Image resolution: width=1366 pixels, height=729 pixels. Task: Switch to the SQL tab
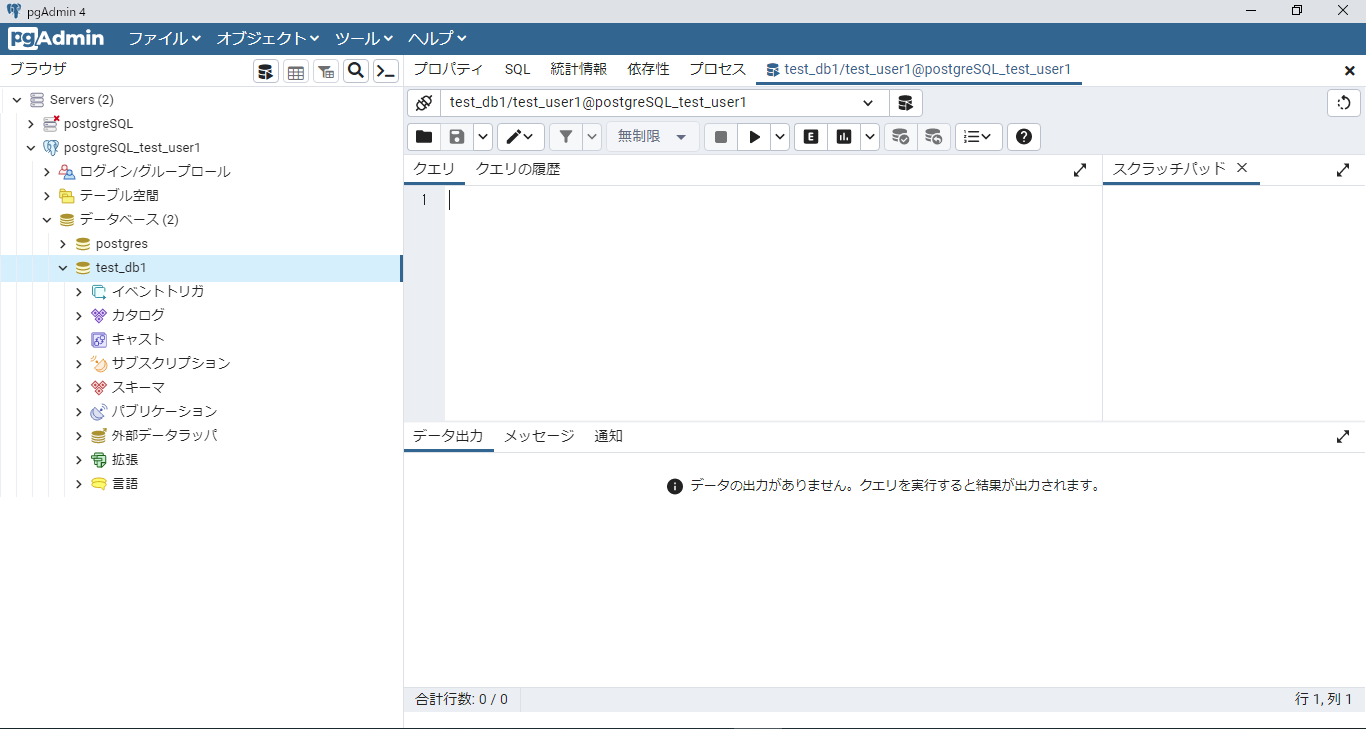[x=517, y=69]
